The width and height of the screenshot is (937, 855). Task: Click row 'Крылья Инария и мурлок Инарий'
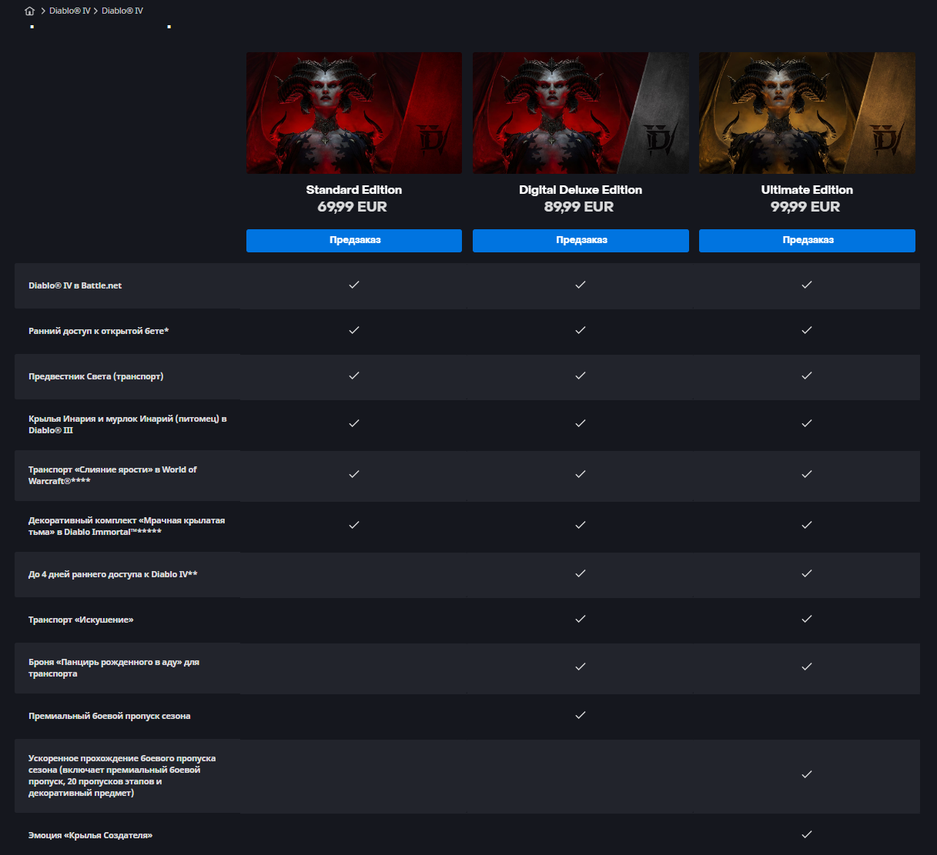click(467, 424)
